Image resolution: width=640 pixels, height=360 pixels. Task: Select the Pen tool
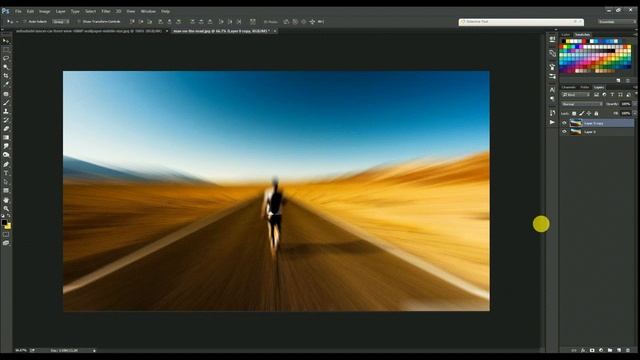pos(6,164)
